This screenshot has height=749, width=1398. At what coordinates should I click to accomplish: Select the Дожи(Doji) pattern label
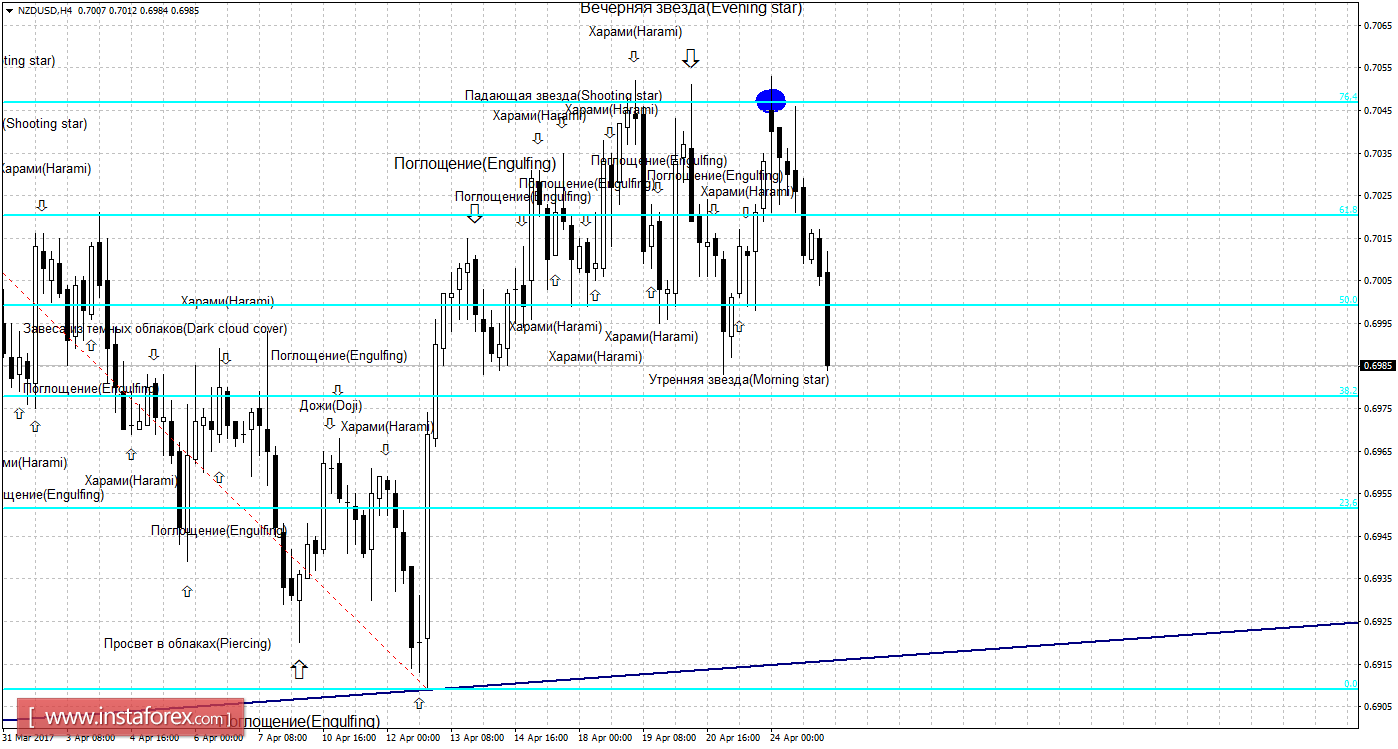click(331, 405)
